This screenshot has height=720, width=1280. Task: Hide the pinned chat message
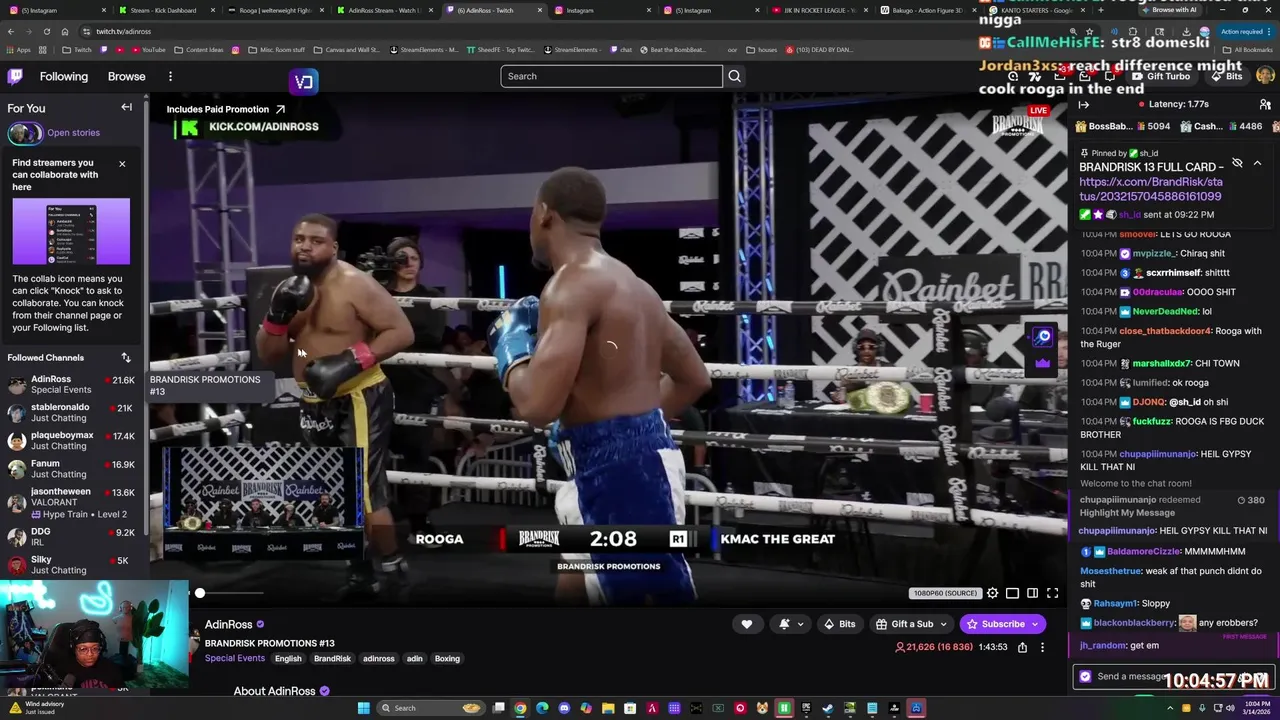(x=1237, y=163)
